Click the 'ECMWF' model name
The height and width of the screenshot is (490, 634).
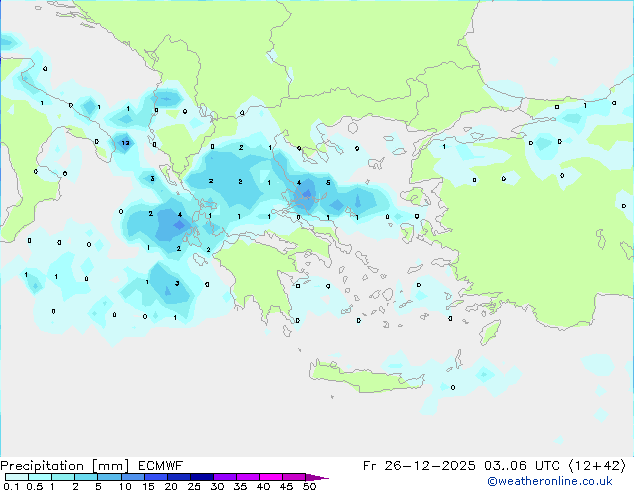pos(161,466)
